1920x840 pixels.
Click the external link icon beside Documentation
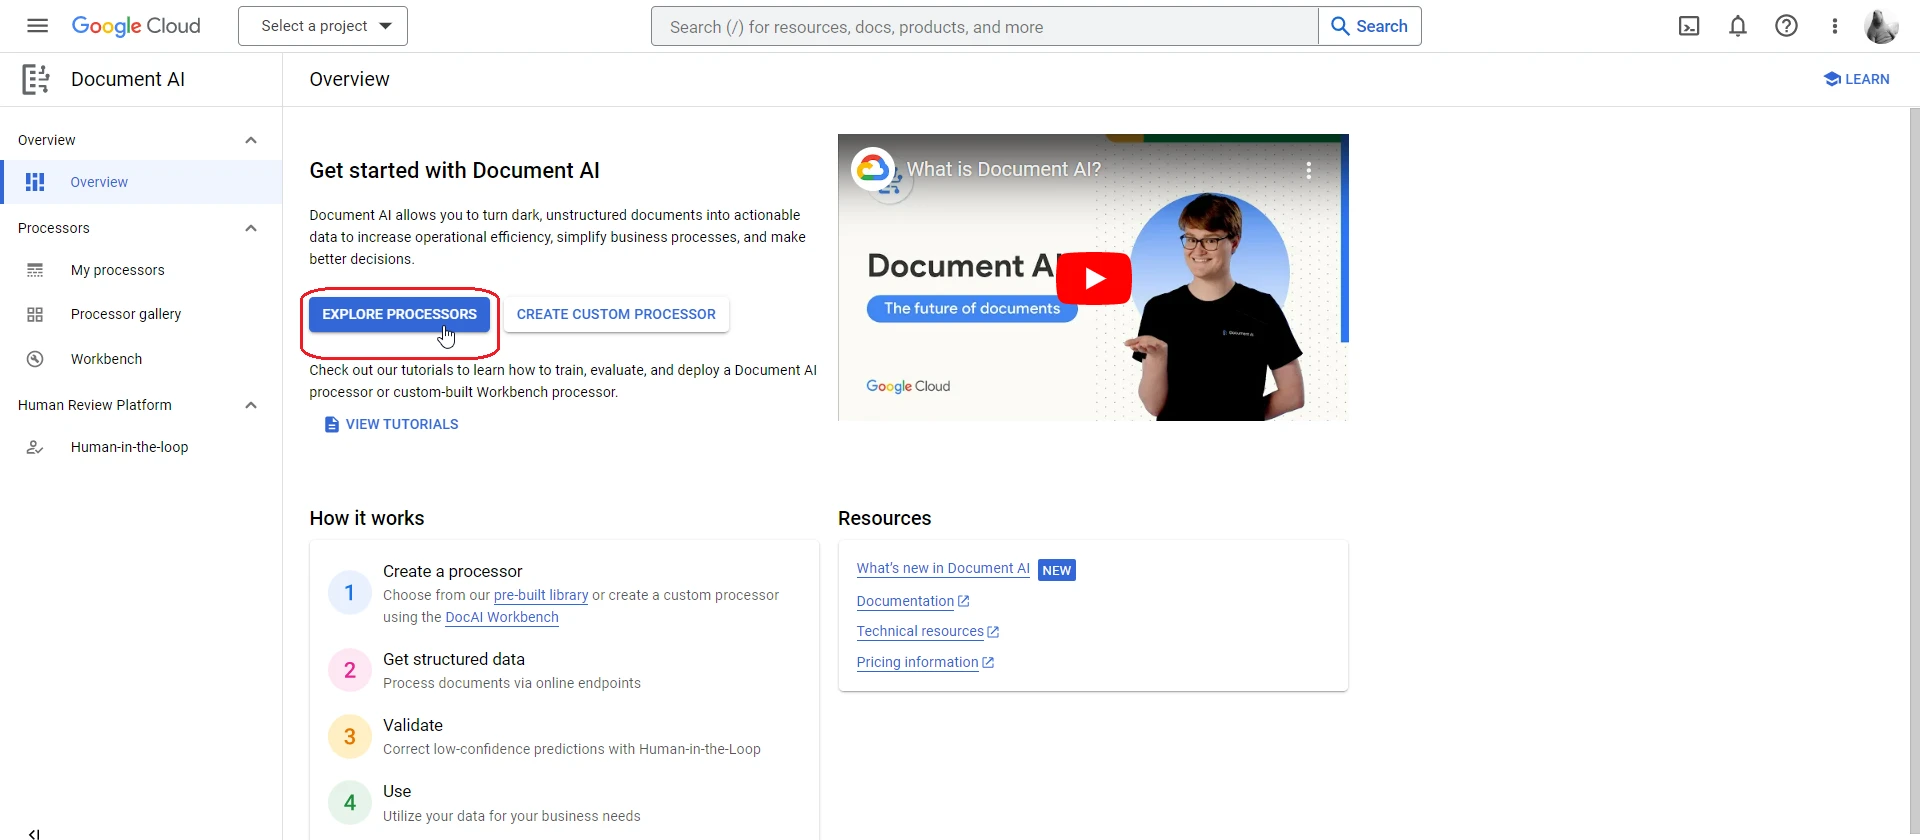point(964,601)
